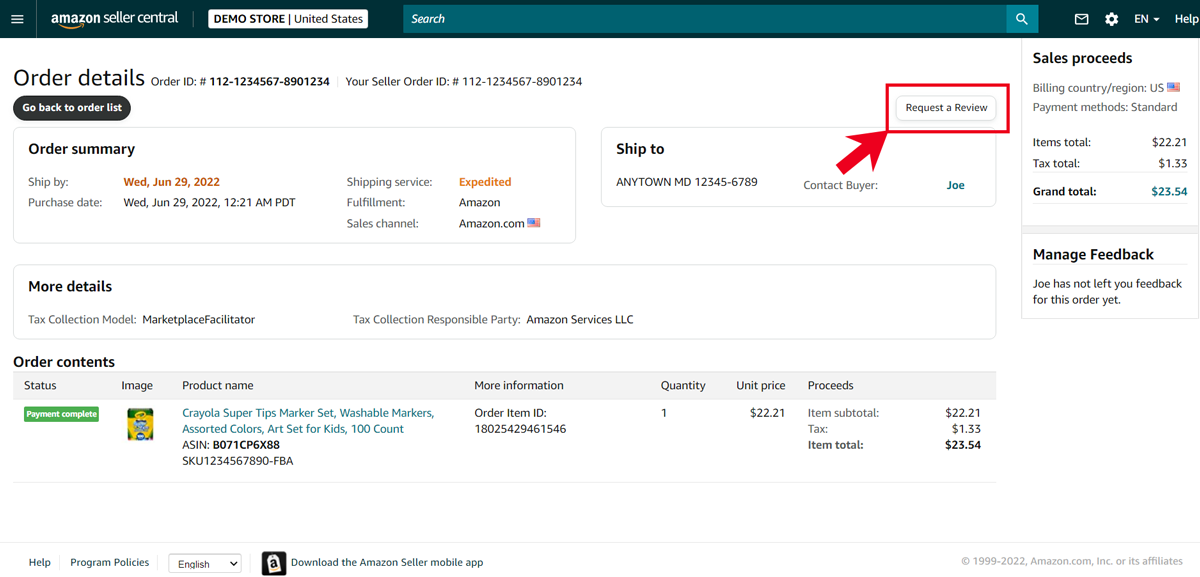Viewport: 1200px width, 577px height.
Task: Click the search magnifier button
Action: [1021, 19]
